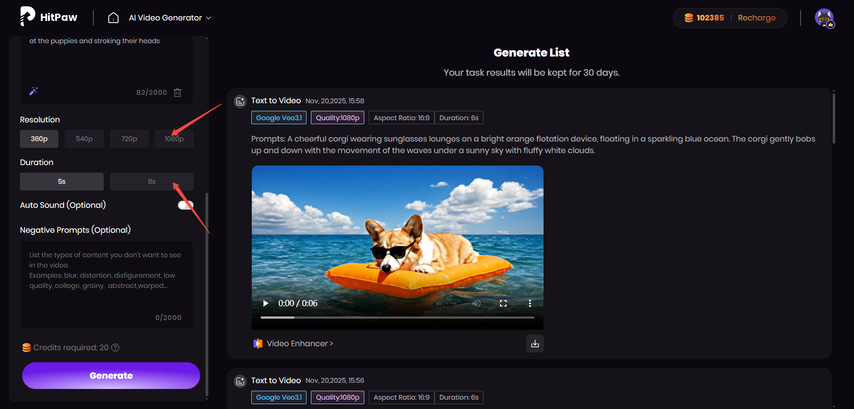Select 540p resolution
Viewport: 854px width, 409px height.
coord(84,139)
